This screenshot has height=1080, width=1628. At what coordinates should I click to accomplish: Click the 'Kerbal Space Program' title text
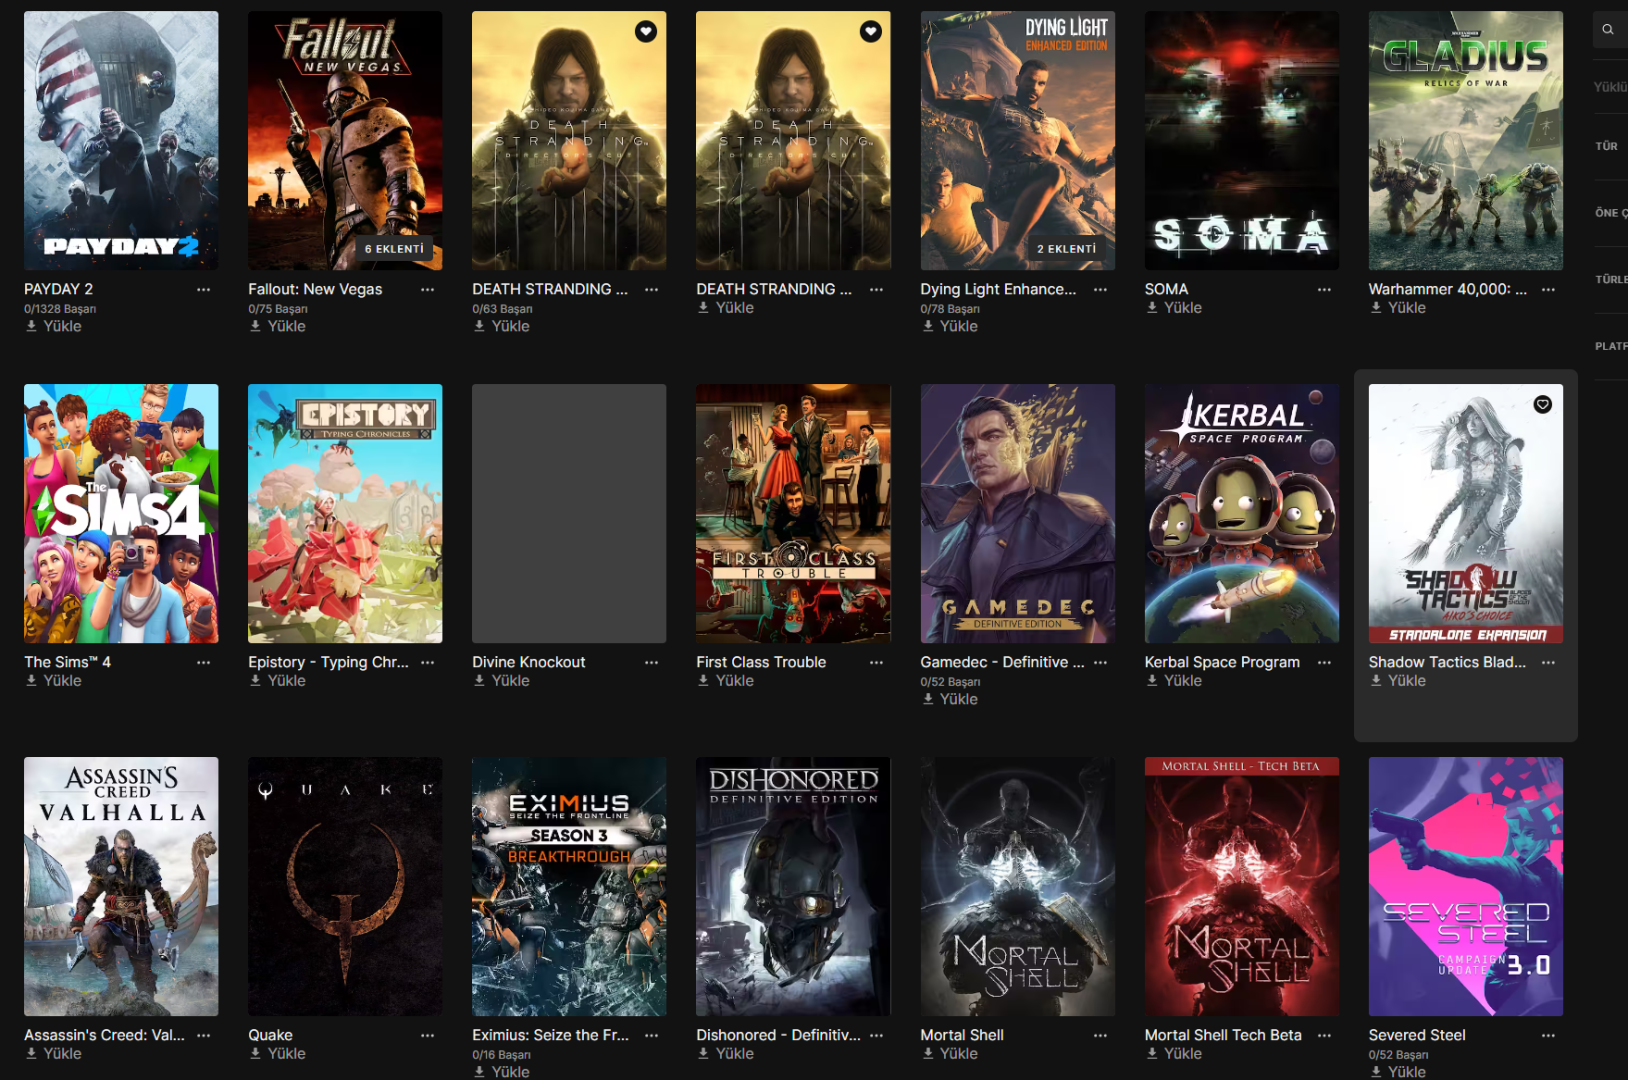tap(1222, 662)
